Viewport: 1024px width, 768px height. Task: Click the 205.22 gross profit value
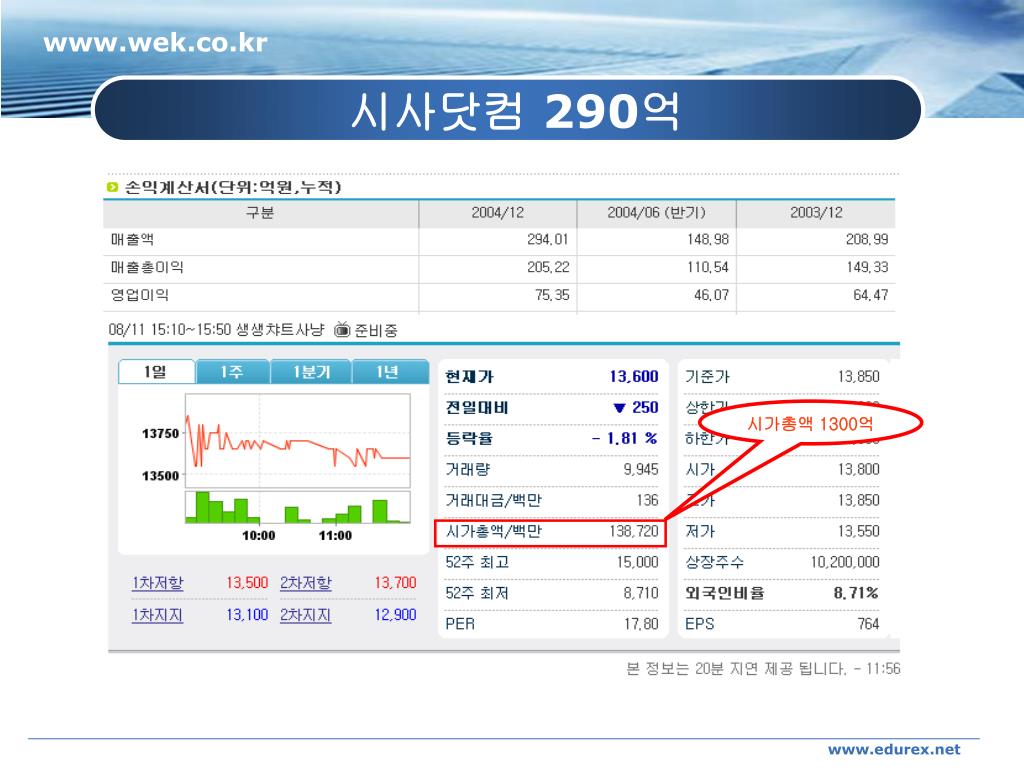click(x=548, y=267)
